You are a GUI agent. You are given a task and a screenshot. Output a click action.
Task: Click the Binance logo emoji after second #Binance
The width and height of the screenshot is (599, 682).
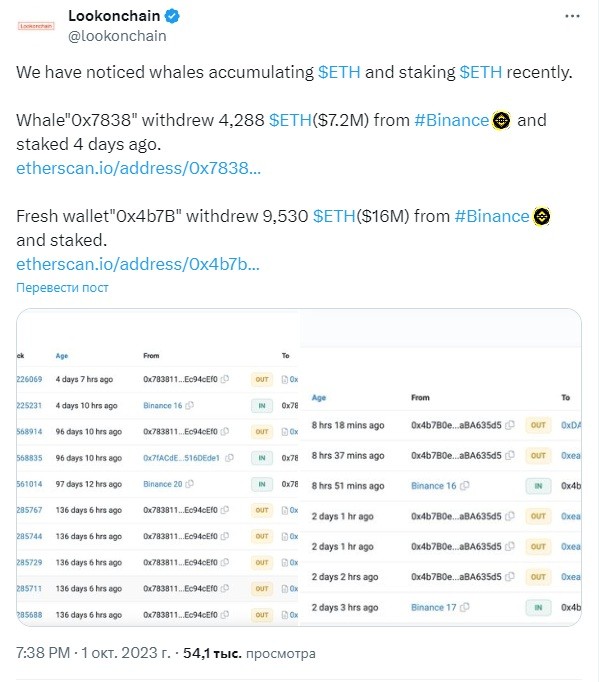point(542,216)
